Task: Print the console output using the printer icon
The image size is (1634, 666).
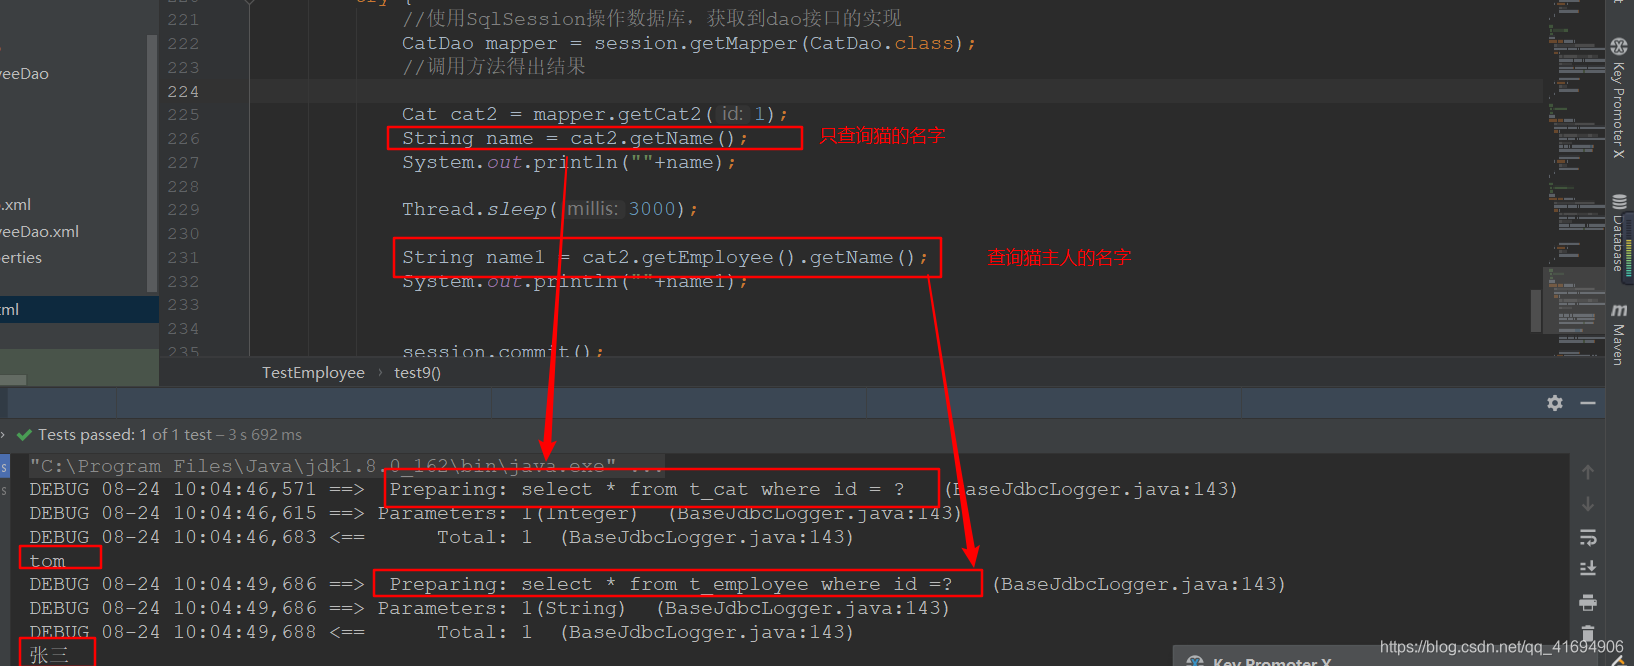Action: coord(1588,602)
